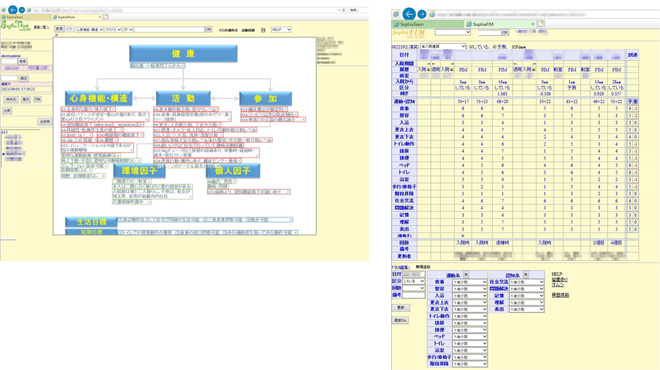The height and width of the screenshot is (370, 660).
Task: Open the HELP dropdown in SophiaThink toolbar
Action: tap(281, 30)
